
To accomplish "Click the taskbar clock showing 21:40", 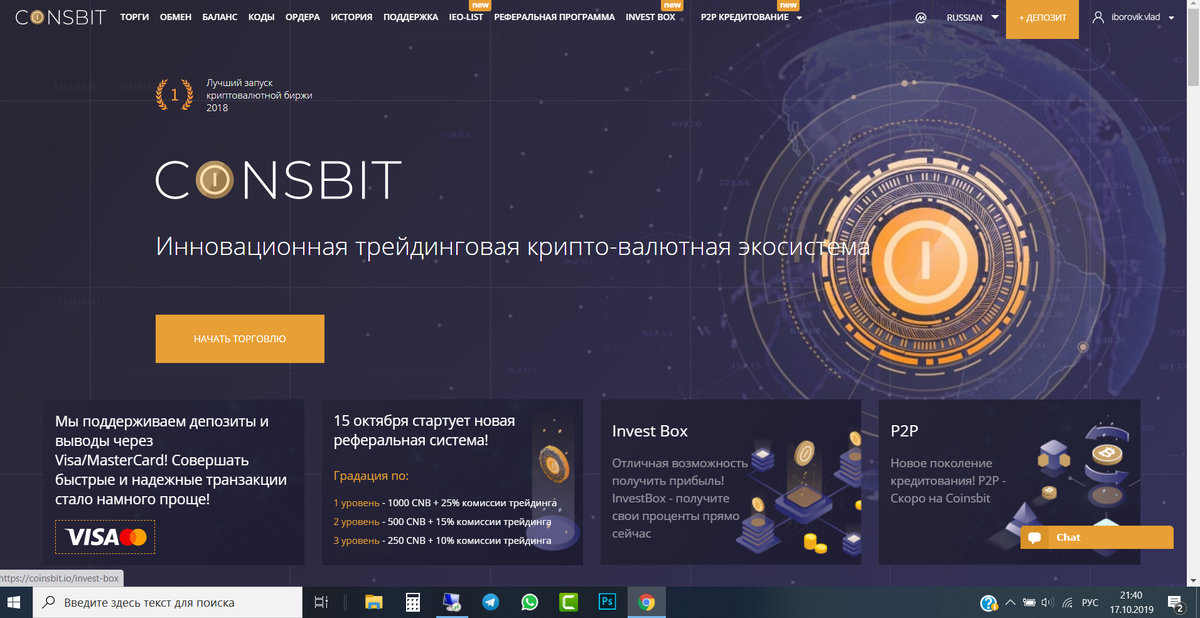I will (1133, 602).
